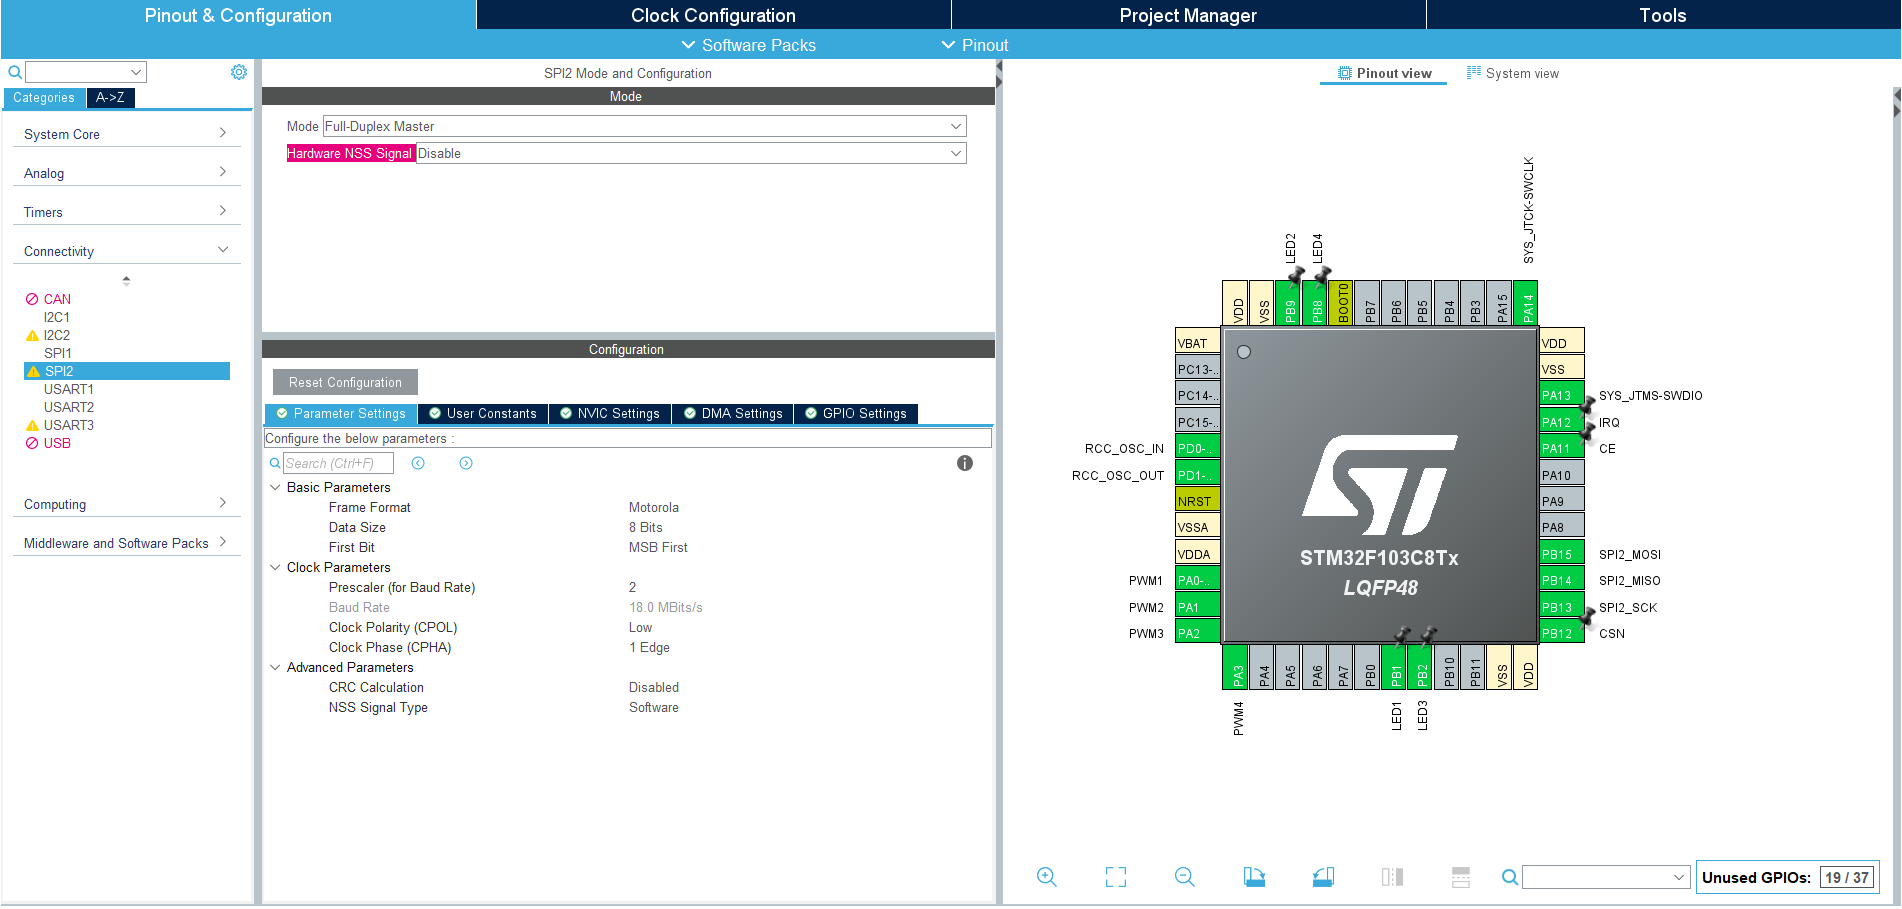Select the Parameter Settings tab
The height and width of the screenshot is (909, 1902).
pos(341,414)
